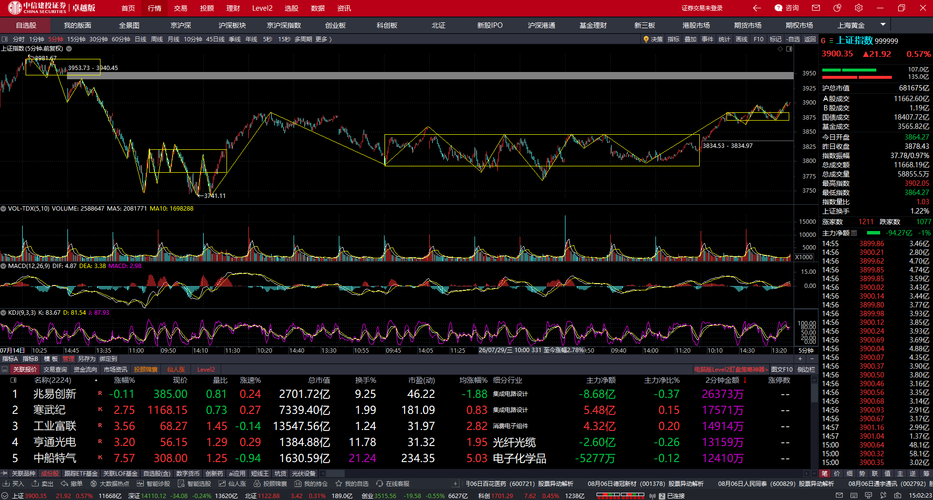
Task: Click the 中信建投证券 logo
Action: 37,8
